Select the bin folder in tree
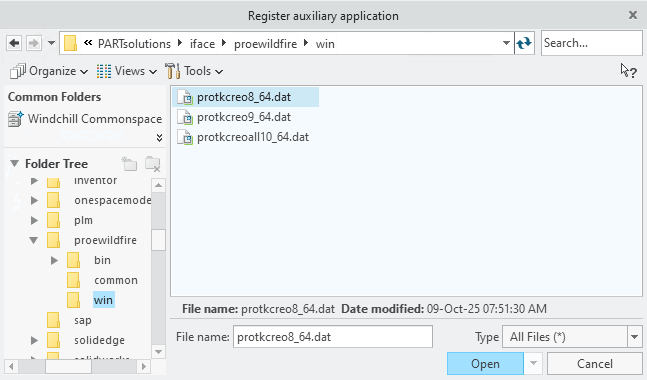 tap(102, 260)
